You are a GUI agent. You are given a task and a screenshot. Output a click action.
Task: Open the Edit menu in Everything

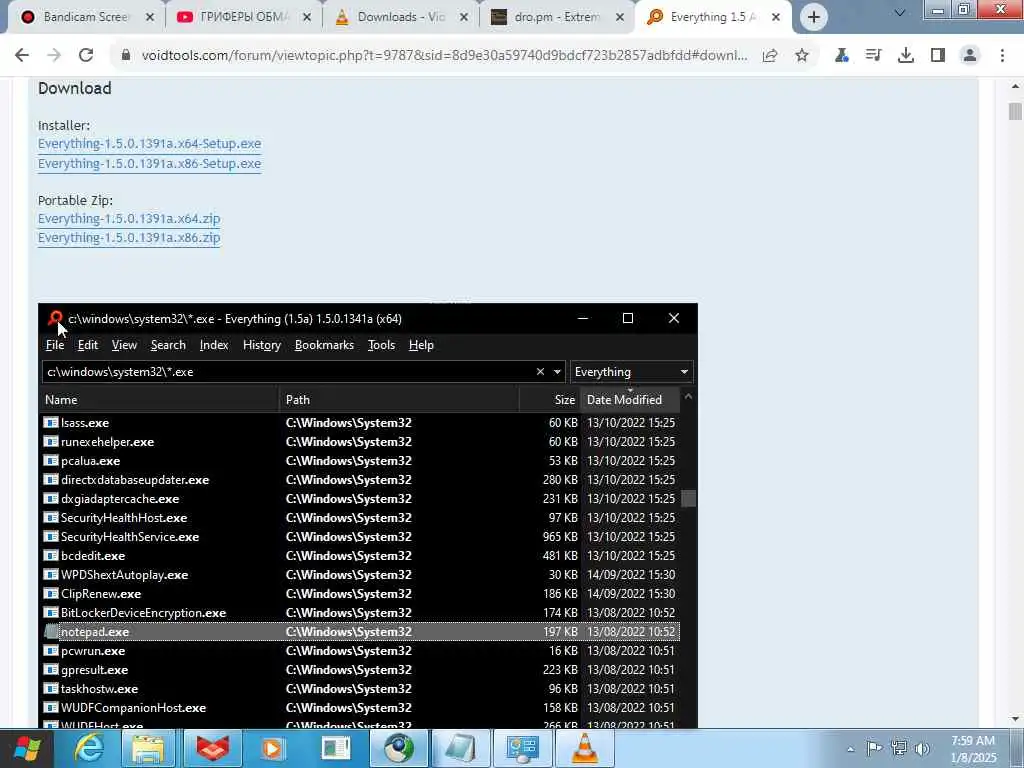pos(88,345)
